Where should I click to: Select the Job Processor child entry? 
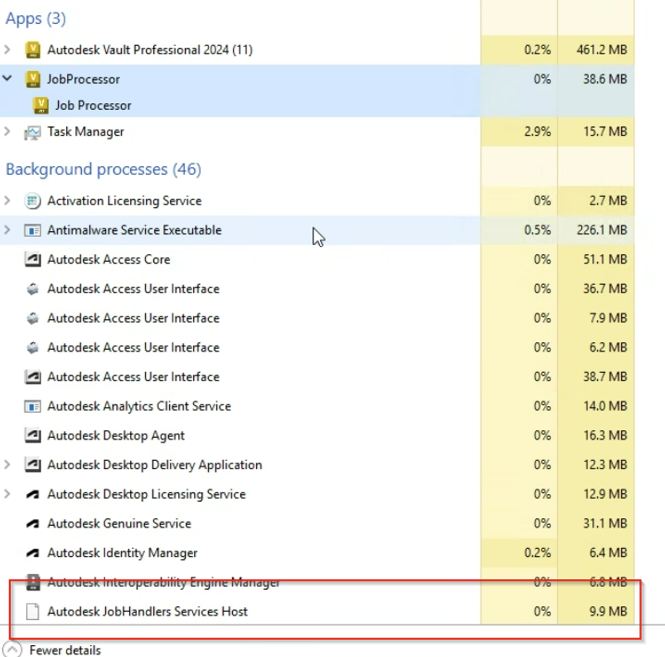[x=317, y=105]
